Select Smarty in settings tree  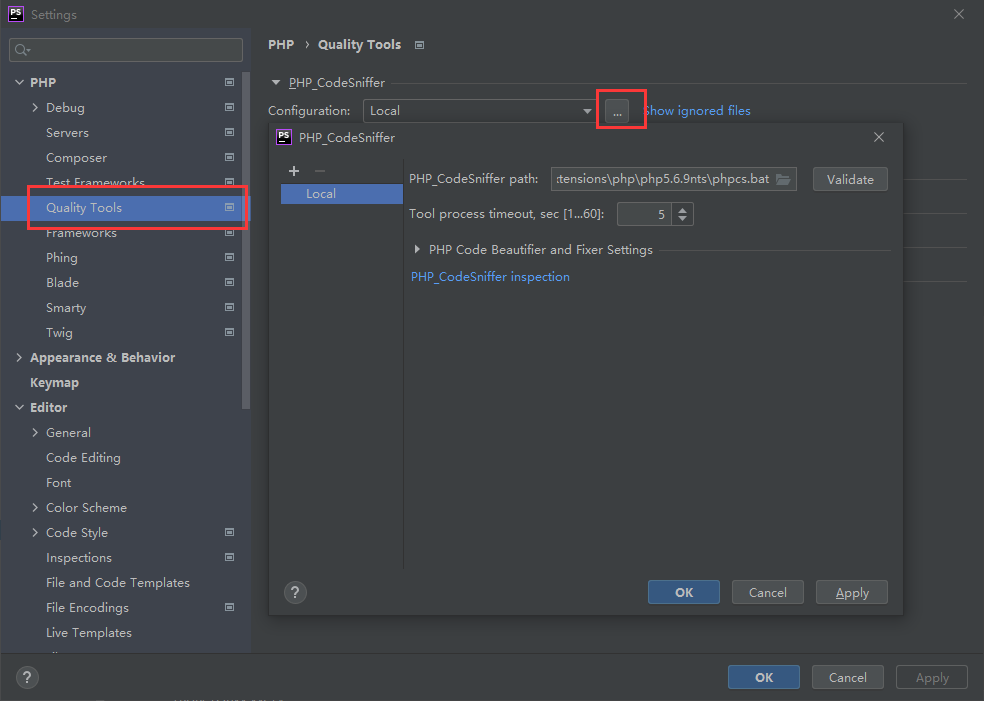[x=66, y=308]
